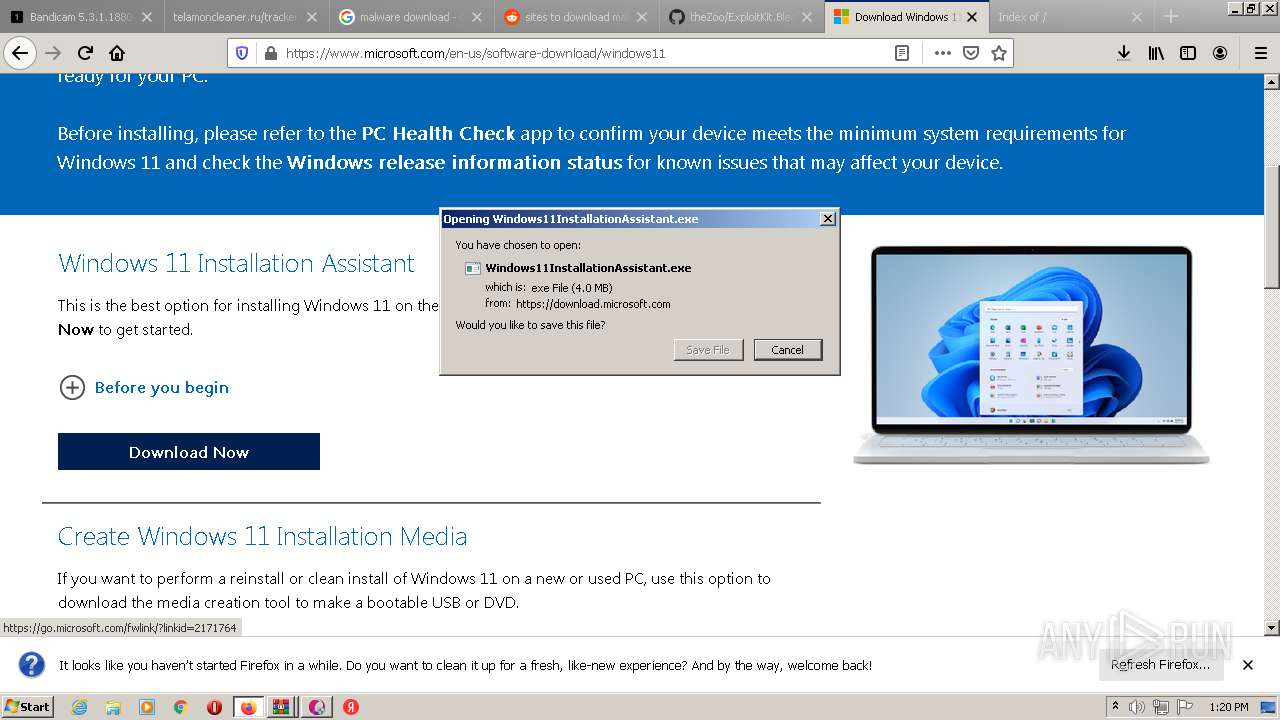Launch Opera browser from taskbar
The height and width of the screenshot is (720, 1280).
point(214,707)
